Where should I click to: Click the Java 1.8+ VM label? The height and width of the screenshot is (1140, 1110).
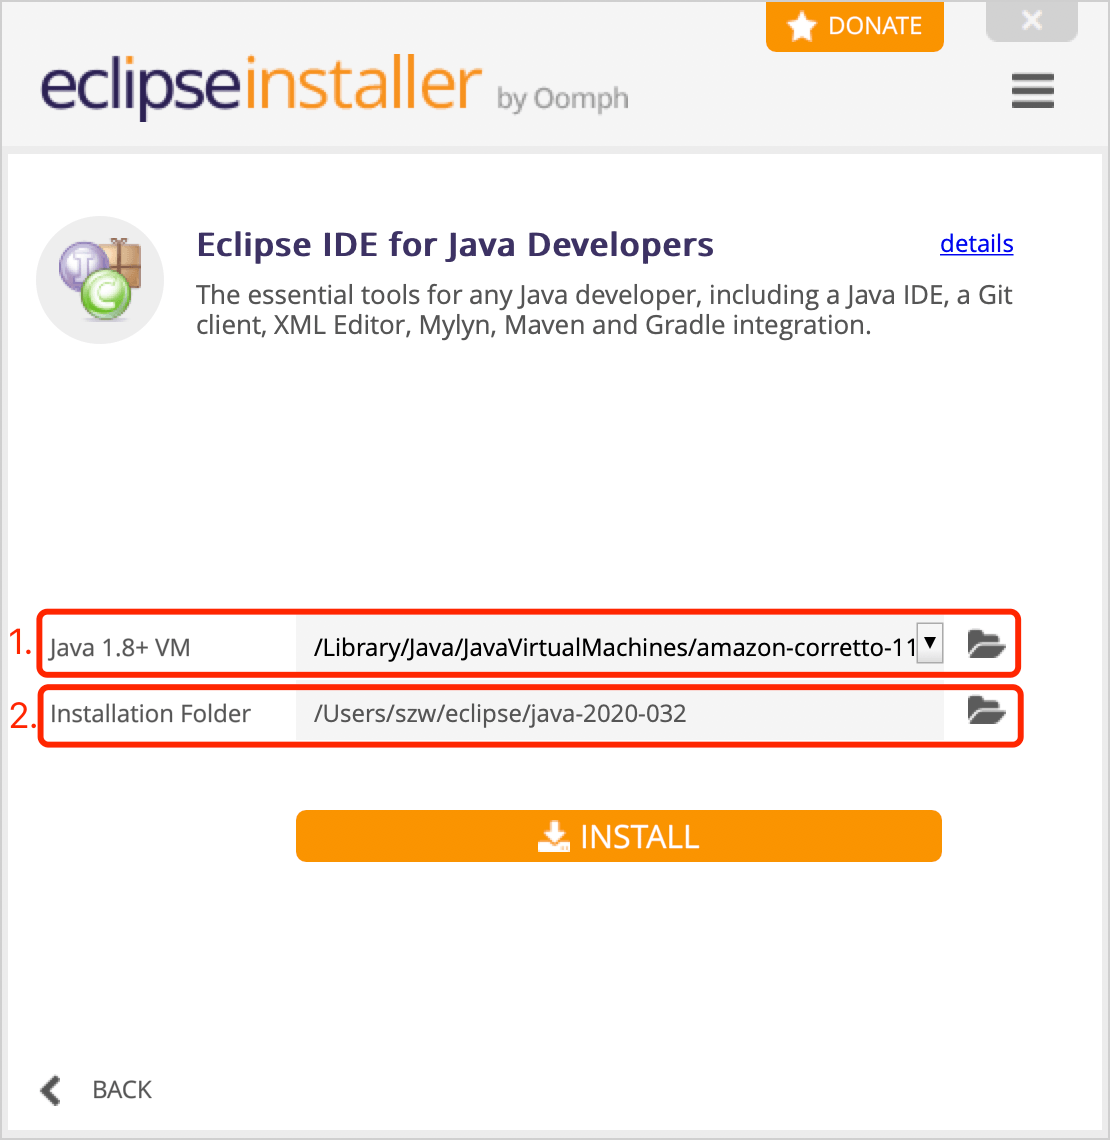pyautogui.click(x=120, y=647)
